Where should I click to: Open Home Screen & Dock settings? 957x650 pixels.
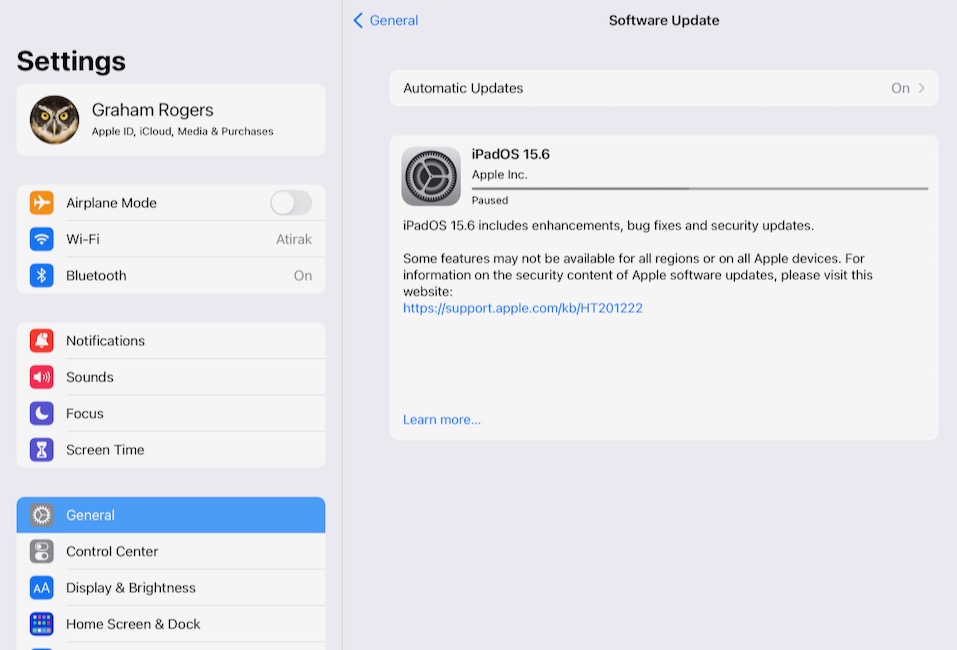pos(171,624)
